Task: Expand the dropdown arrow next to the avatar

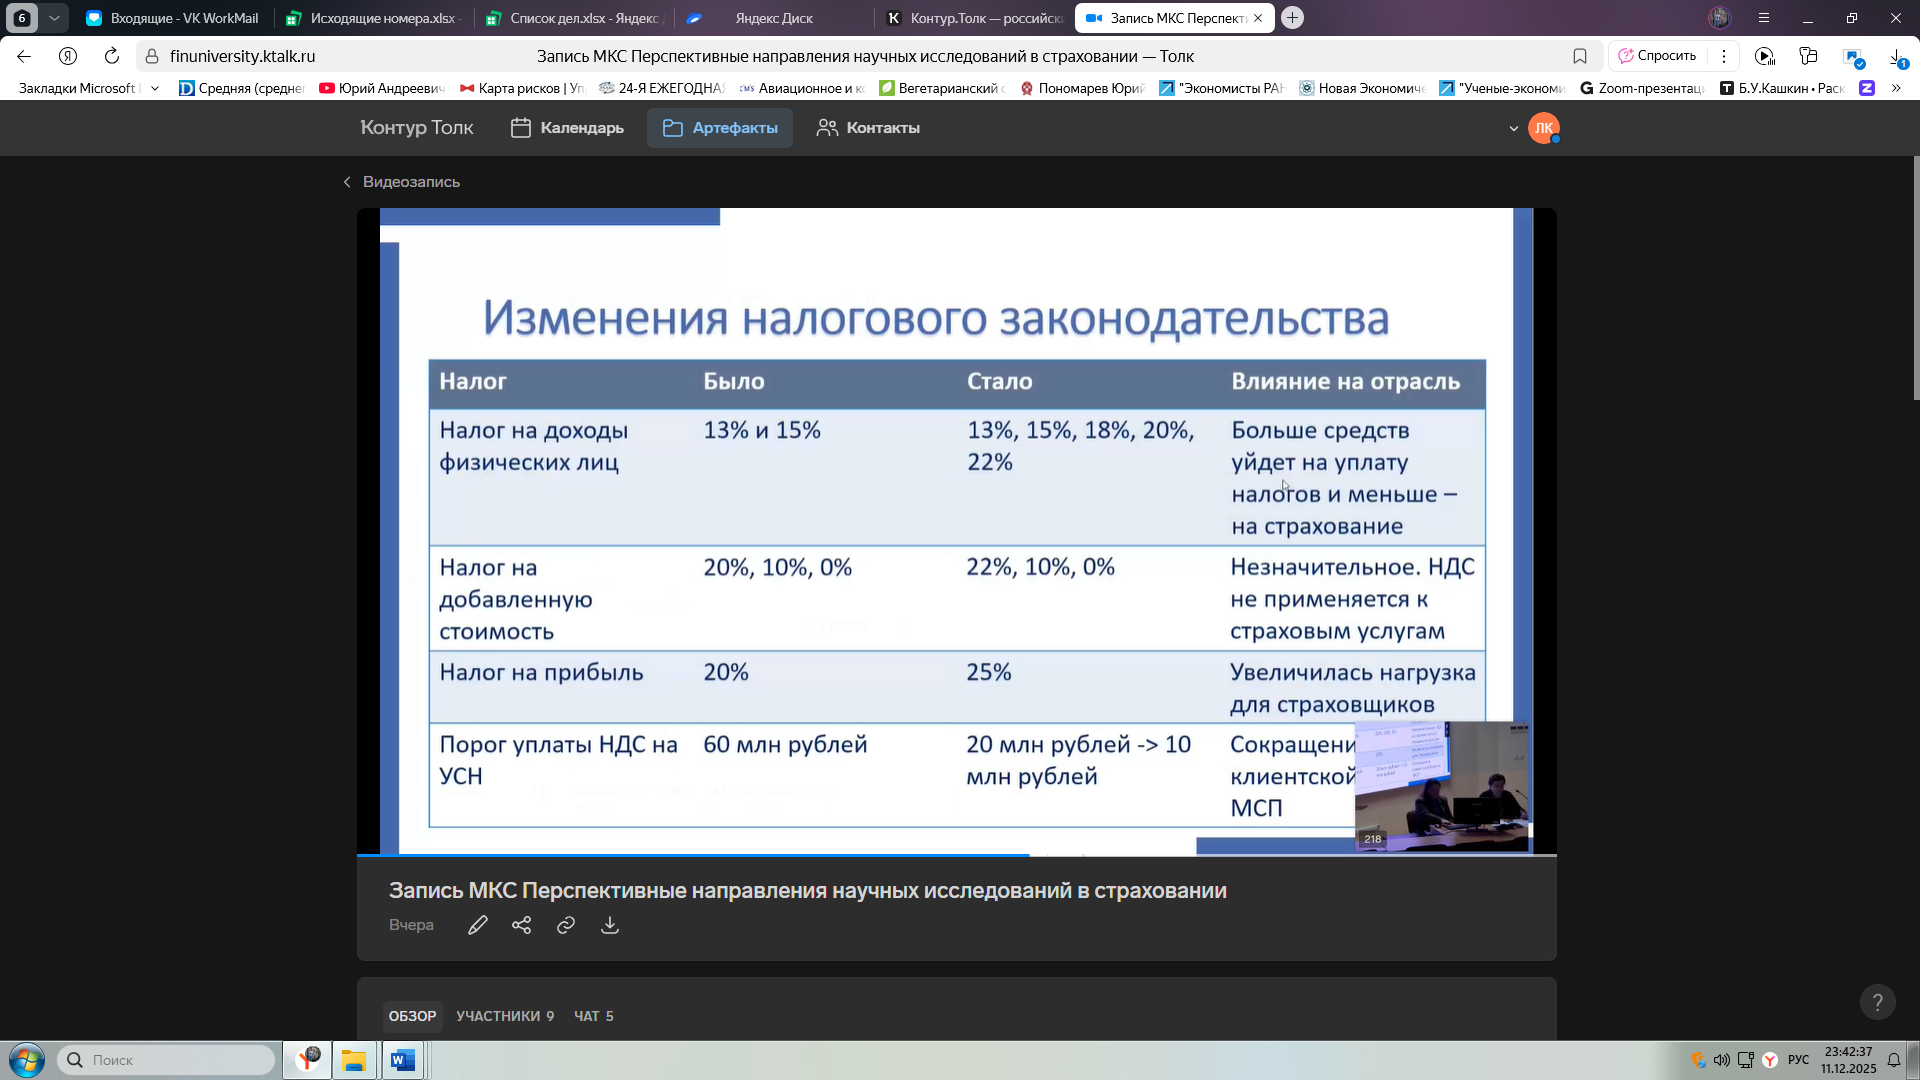Action: click(1514, 128)
